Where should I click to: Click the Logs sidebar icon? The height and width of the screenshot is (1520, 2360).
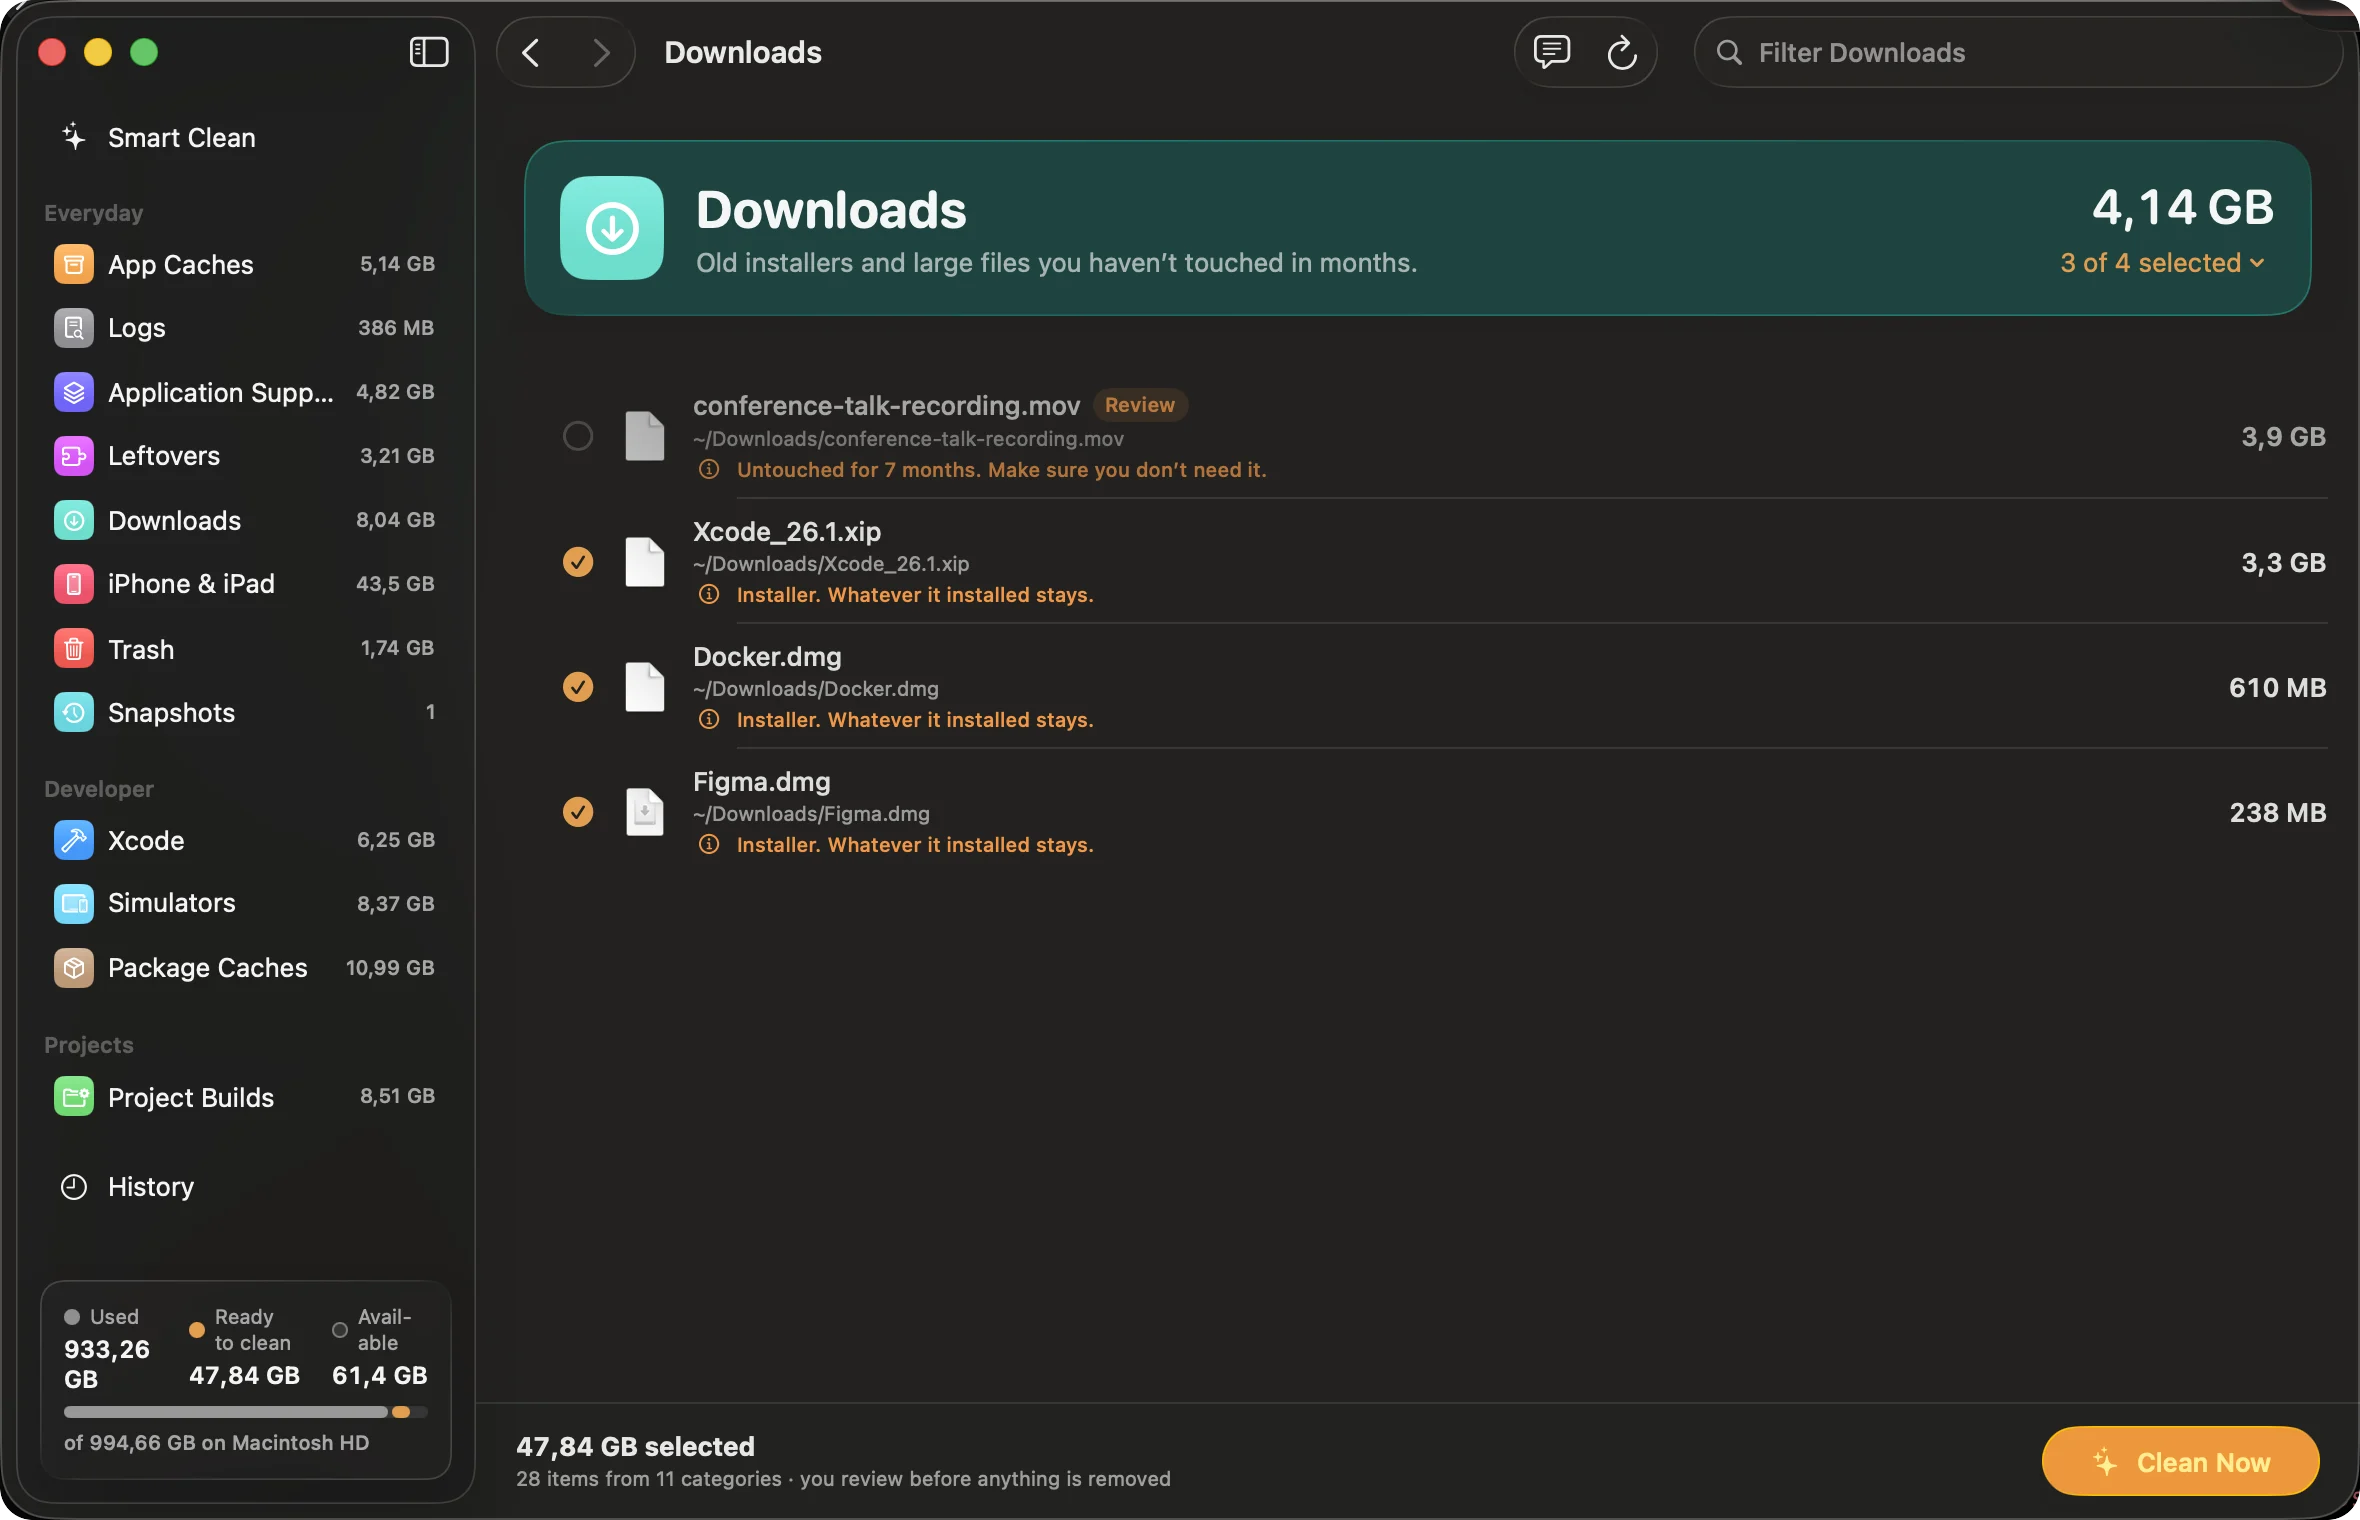(x=74, y=328)
